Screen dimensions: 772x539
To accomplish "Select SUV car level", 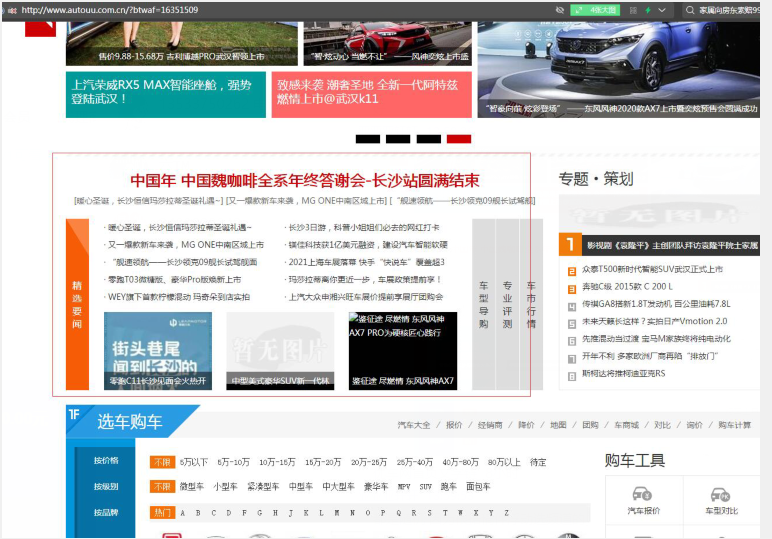I will click(x=425, y=487).
